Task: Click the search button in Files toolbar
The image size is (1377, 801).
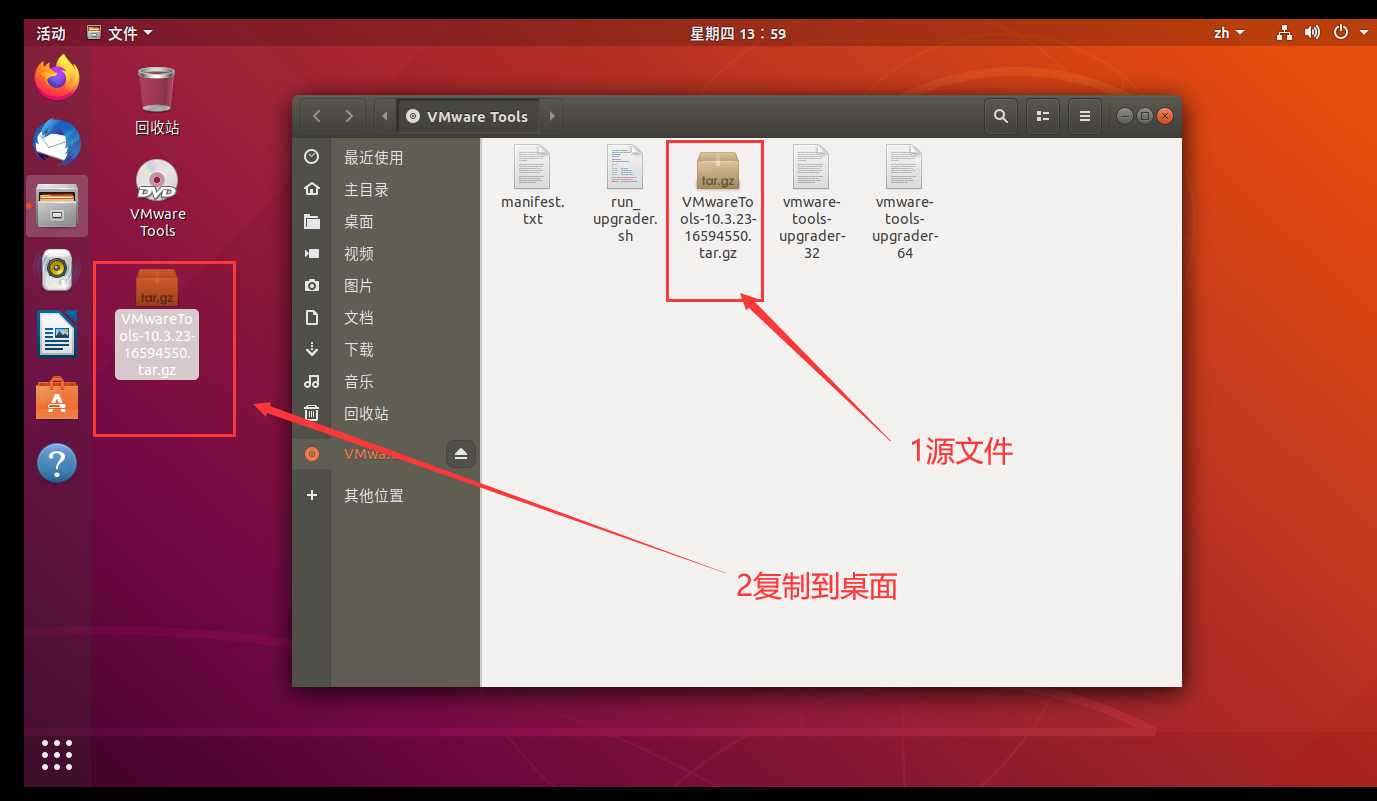Action: point(1000,116)
